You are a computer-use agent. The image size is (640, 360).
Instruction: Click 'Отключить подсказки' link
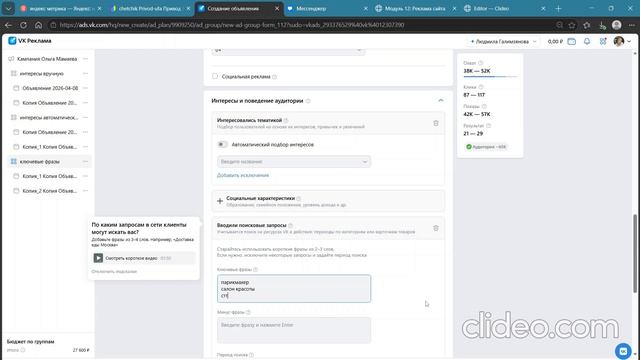click(114, 271)
